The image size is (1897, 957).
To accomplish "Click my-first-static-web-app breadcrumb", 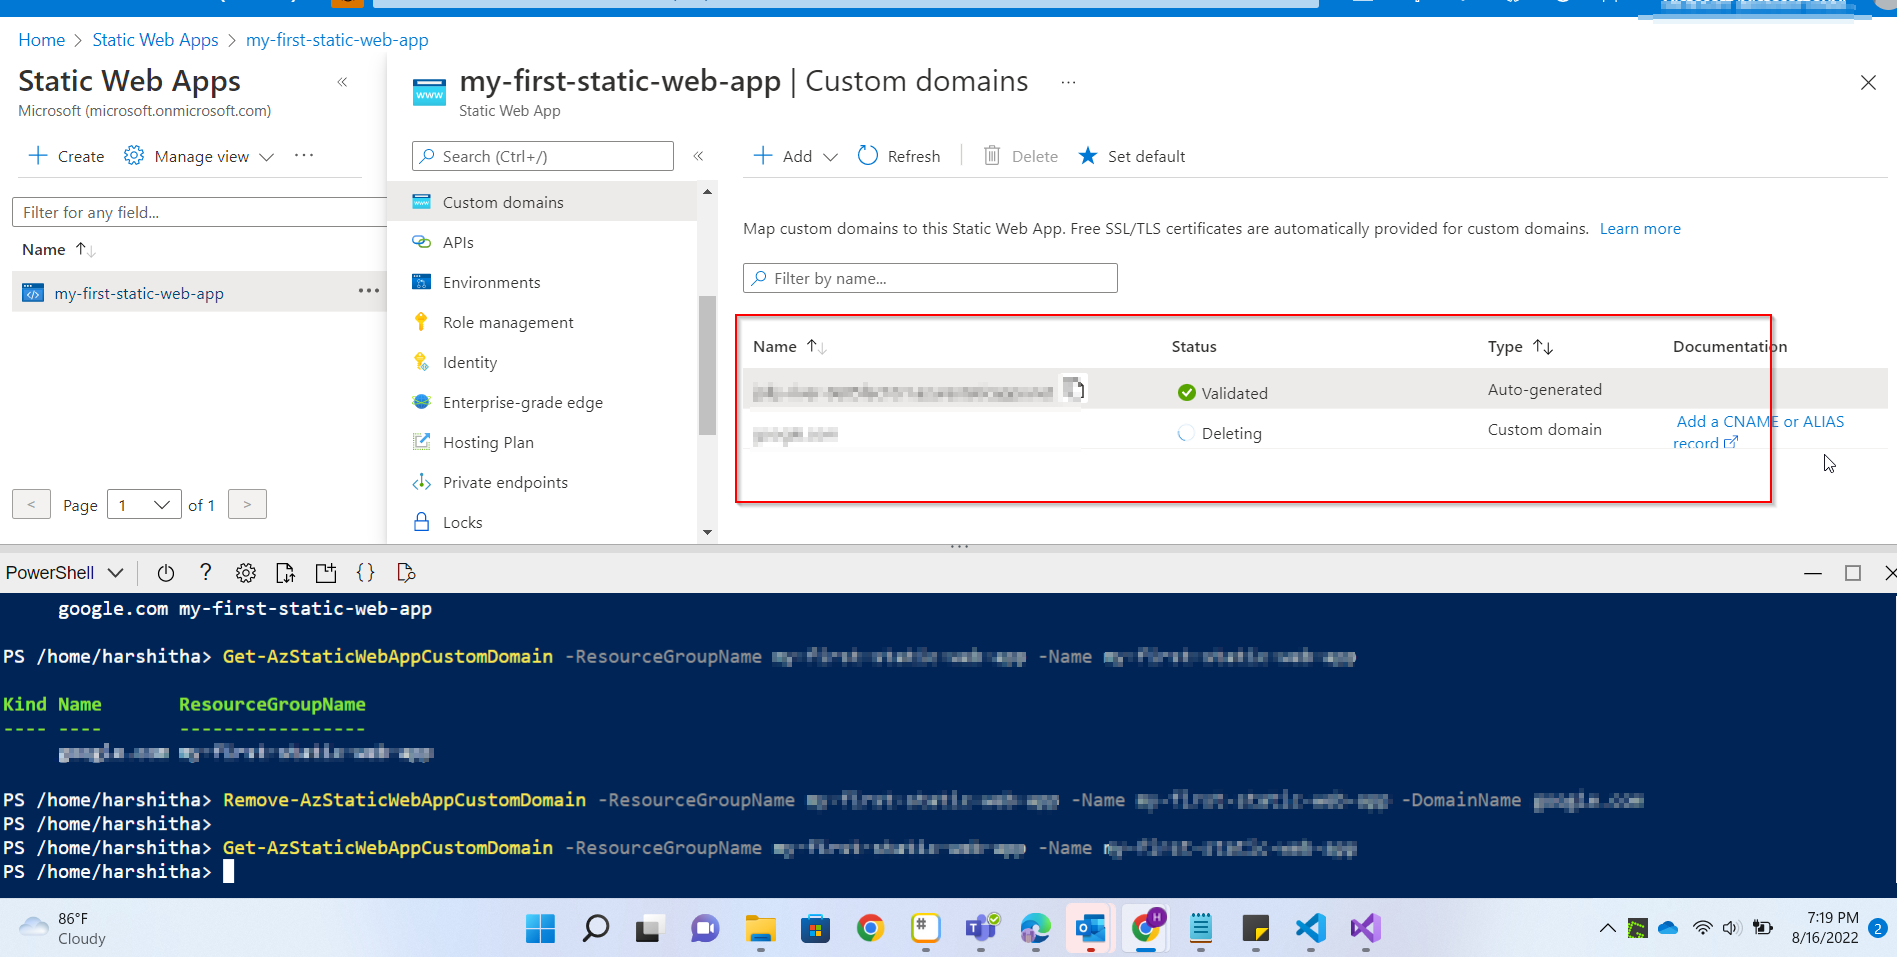I will 337,40.
